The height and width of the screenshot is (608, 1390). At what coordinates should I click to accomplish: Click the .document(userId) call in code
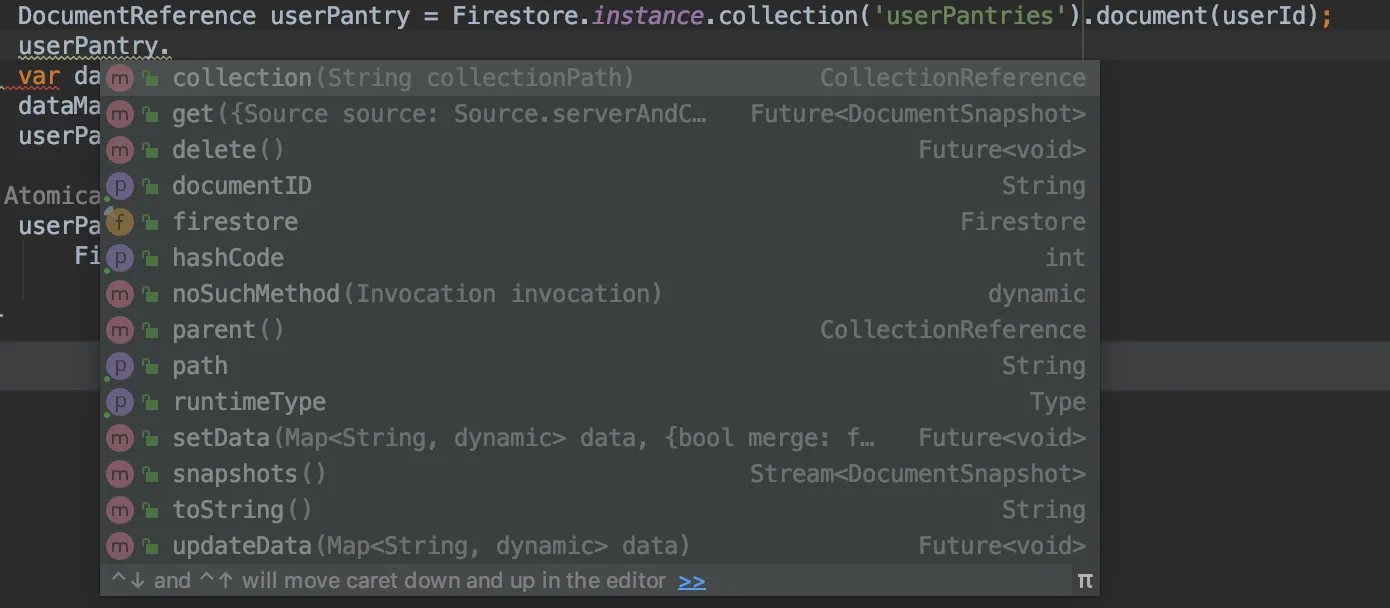point(1202,17)
